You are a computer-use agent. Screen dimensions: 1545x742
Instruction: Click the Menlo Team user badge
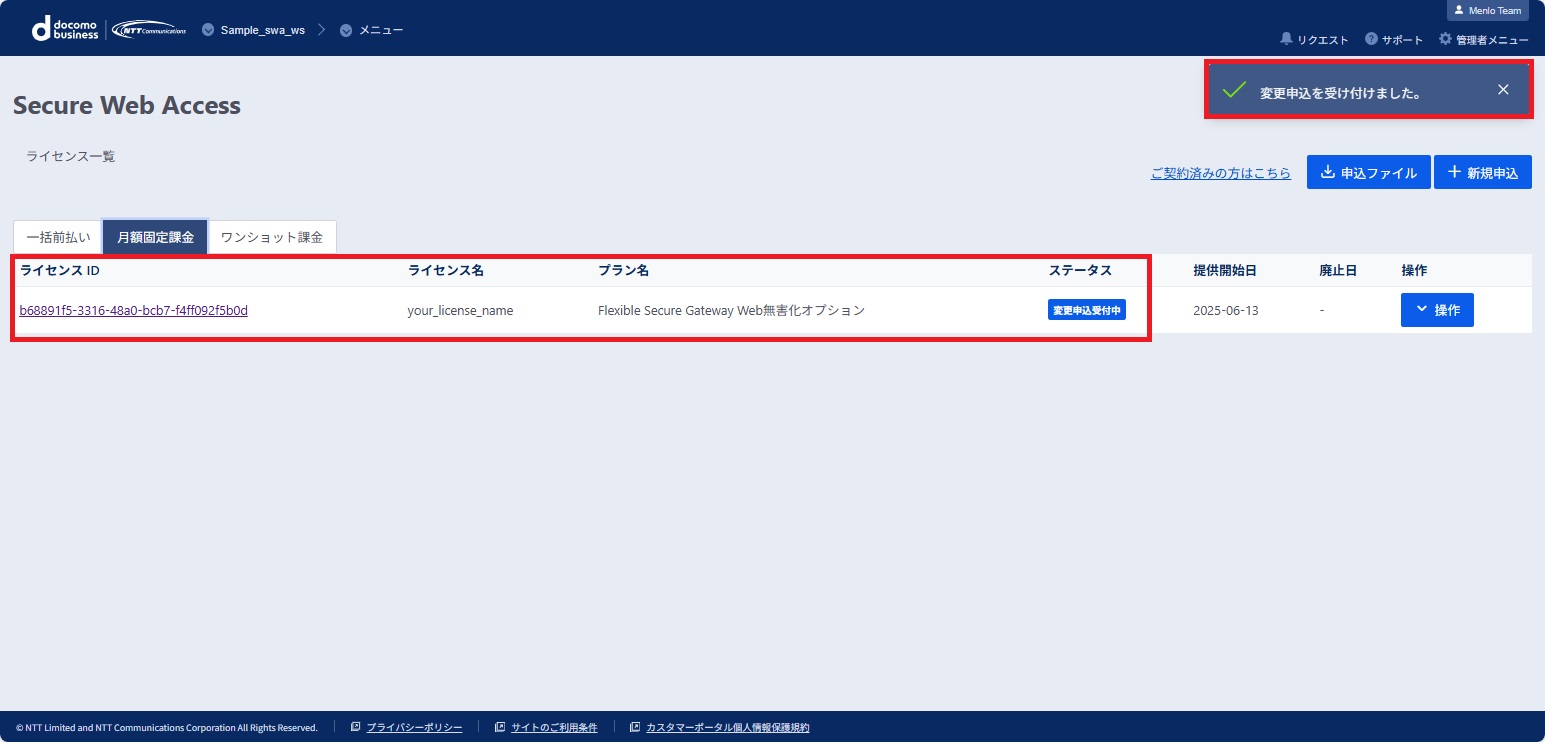[x=1487, y=10]
